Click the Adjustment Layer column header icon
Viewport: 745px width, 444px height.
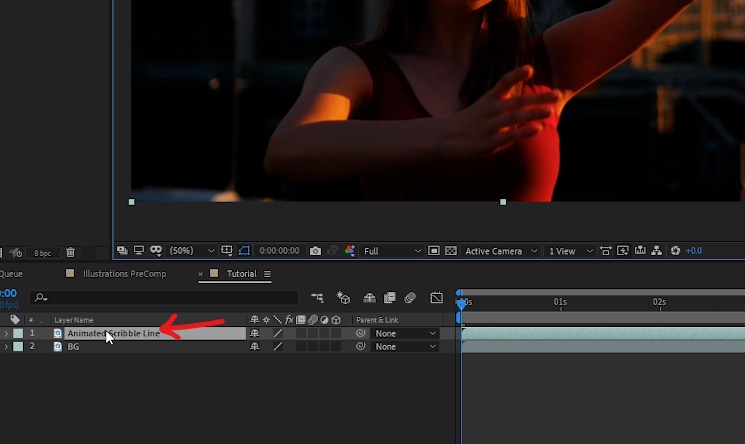click(324, 319)
